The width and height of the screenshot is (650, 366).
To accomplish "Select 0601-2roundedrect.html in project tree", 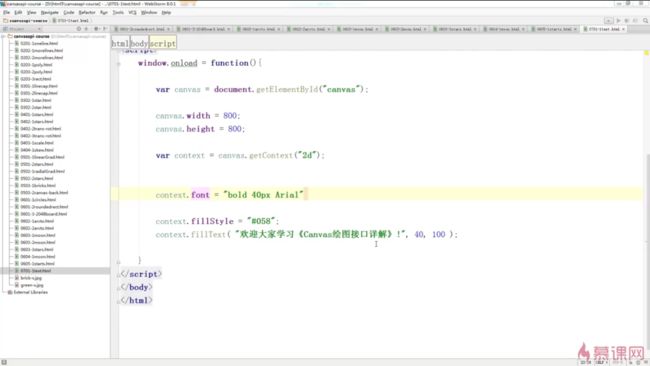I will pyautogui.click(x=44, y=207).
